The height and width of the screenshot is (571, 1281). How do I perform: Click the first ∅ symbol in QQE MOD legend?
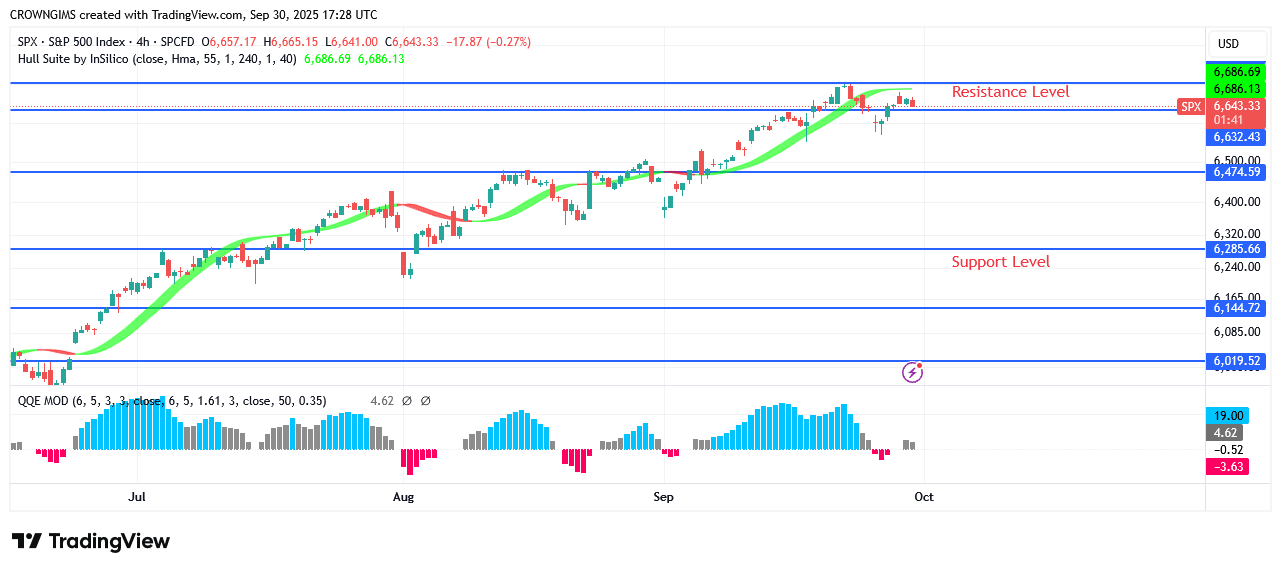pyautogui.click(x=407, y=401)
